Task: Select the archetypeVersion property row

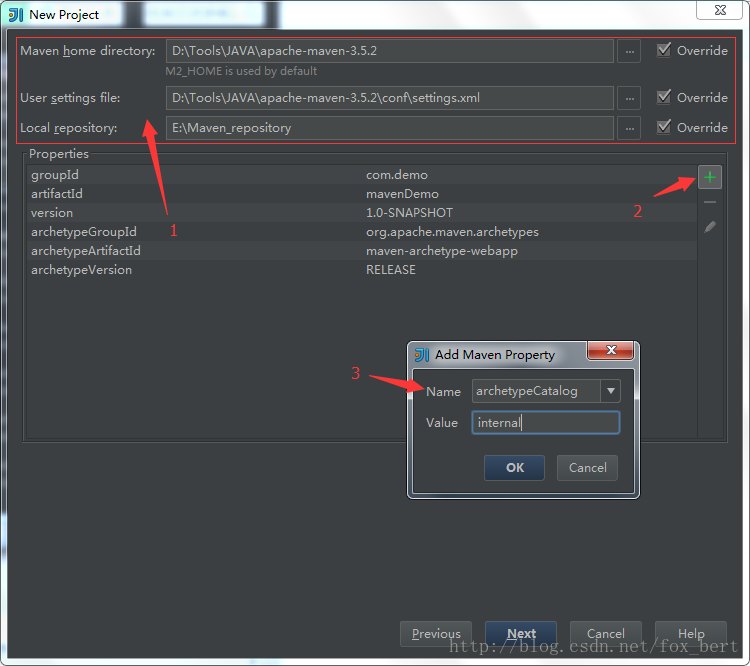Action: [362, 270]
